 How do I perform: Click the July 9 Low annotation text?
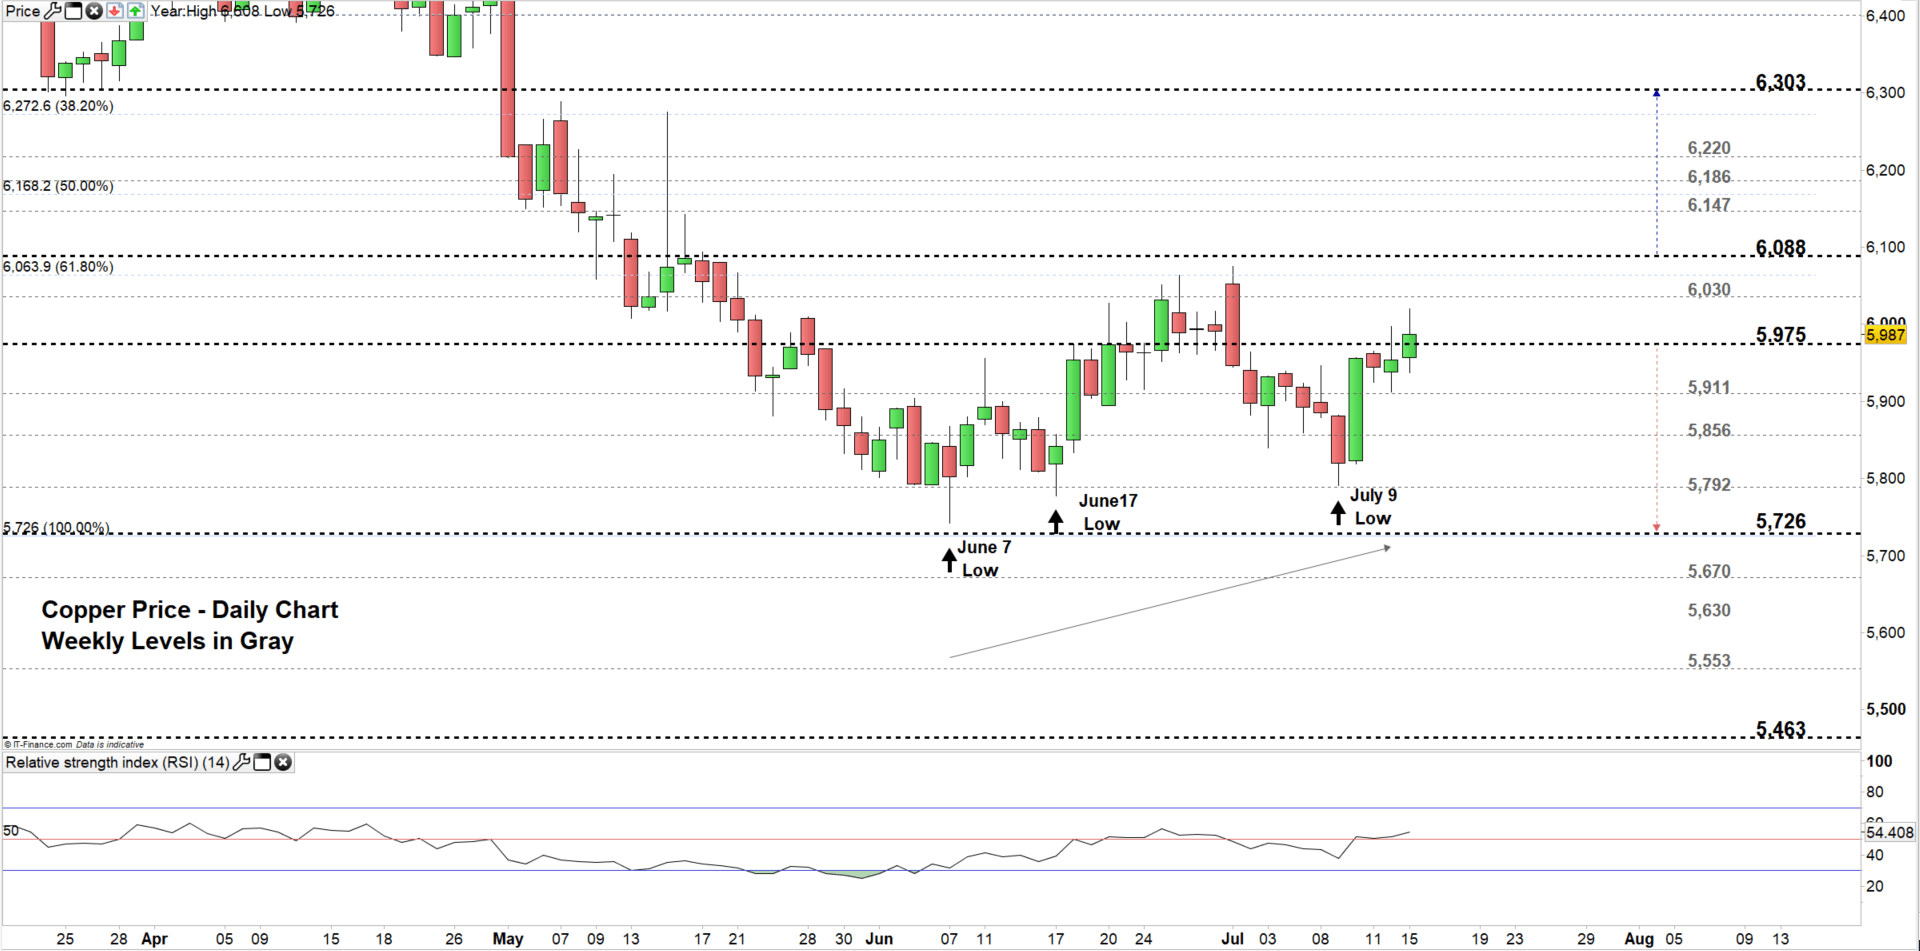(1373, 506)
